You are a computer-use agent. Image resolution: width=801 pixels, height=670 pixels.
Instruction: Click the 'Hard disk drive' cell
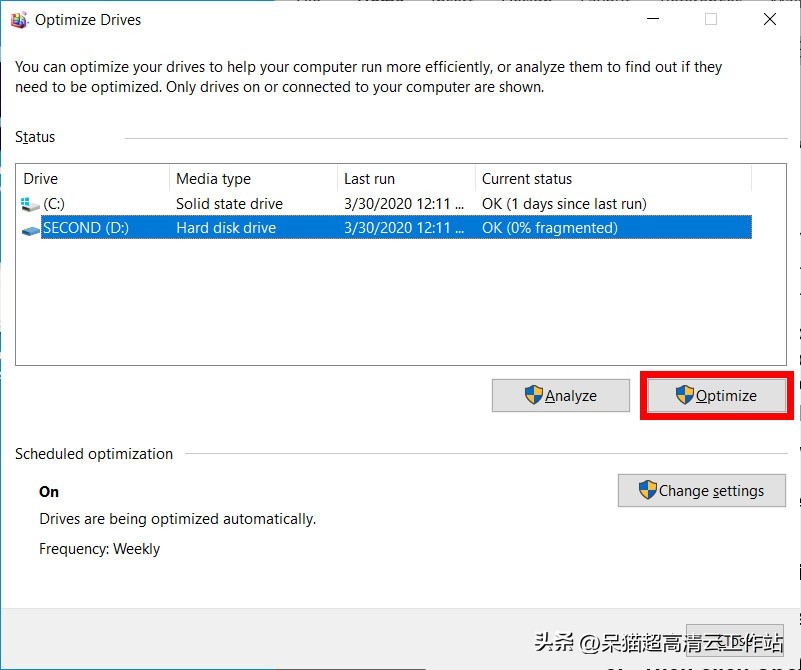pyautogui.click(x=226, y=228)
